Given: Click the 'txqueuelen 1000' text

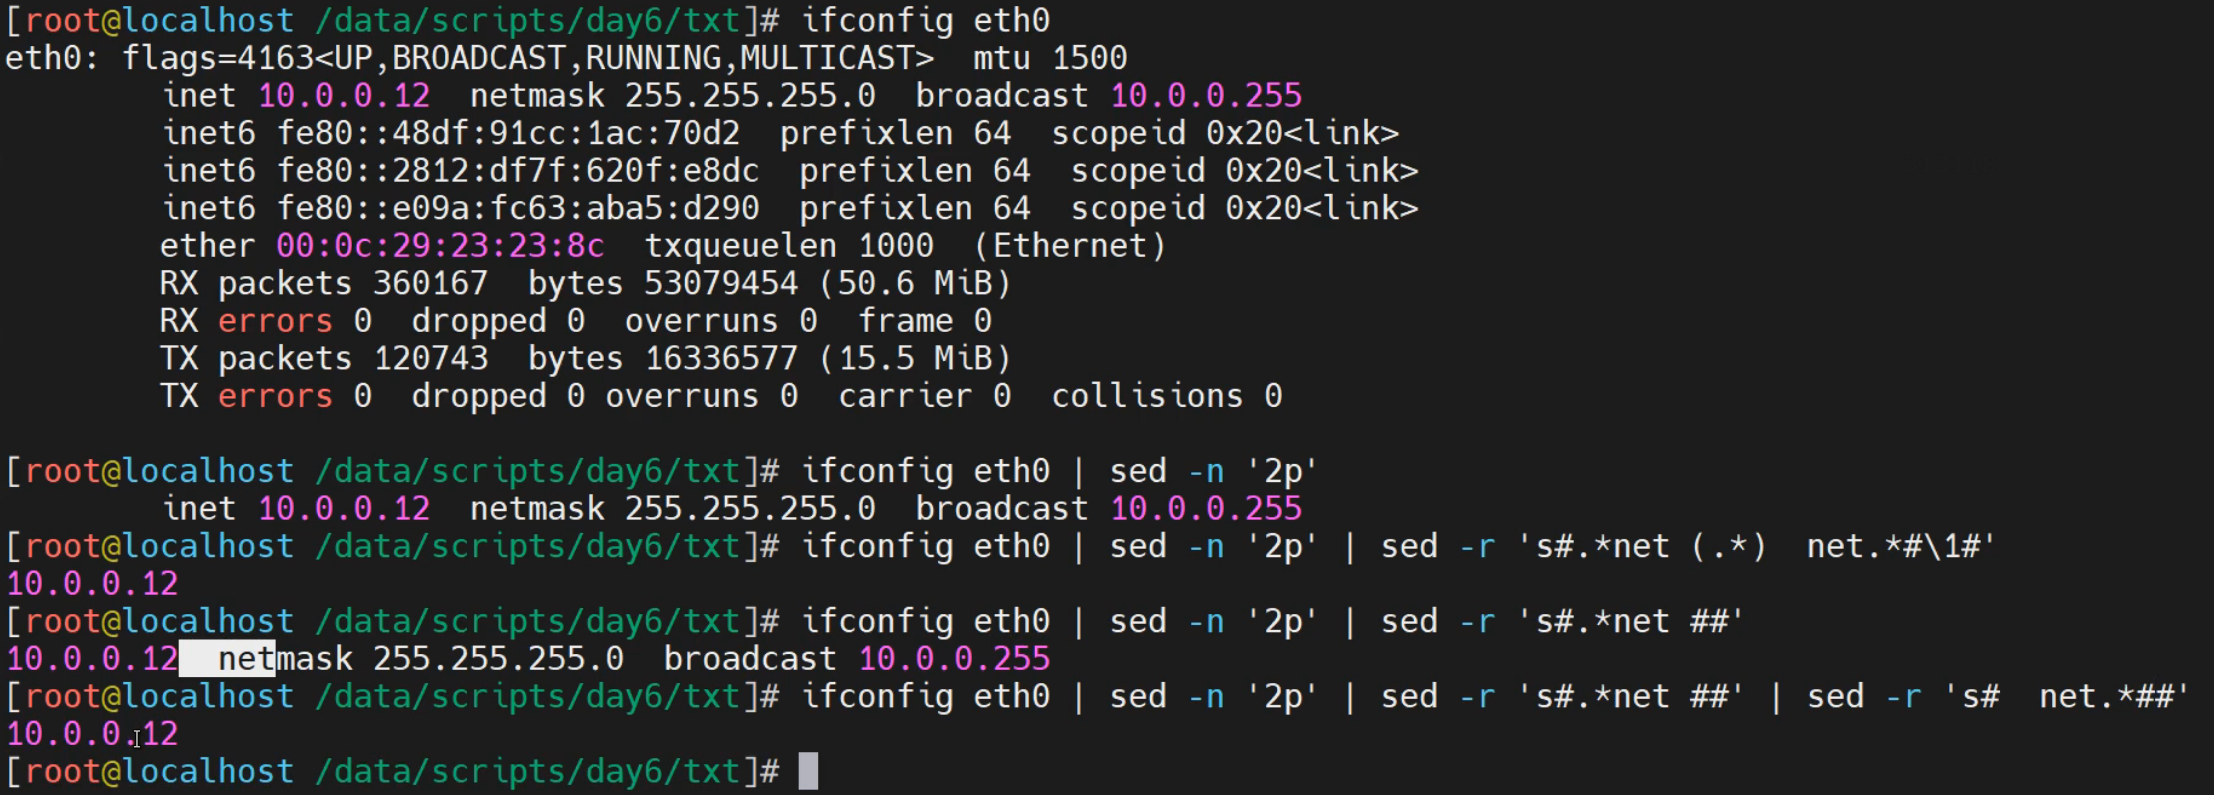Looking at the screenshot, I should tap(788, 246).
